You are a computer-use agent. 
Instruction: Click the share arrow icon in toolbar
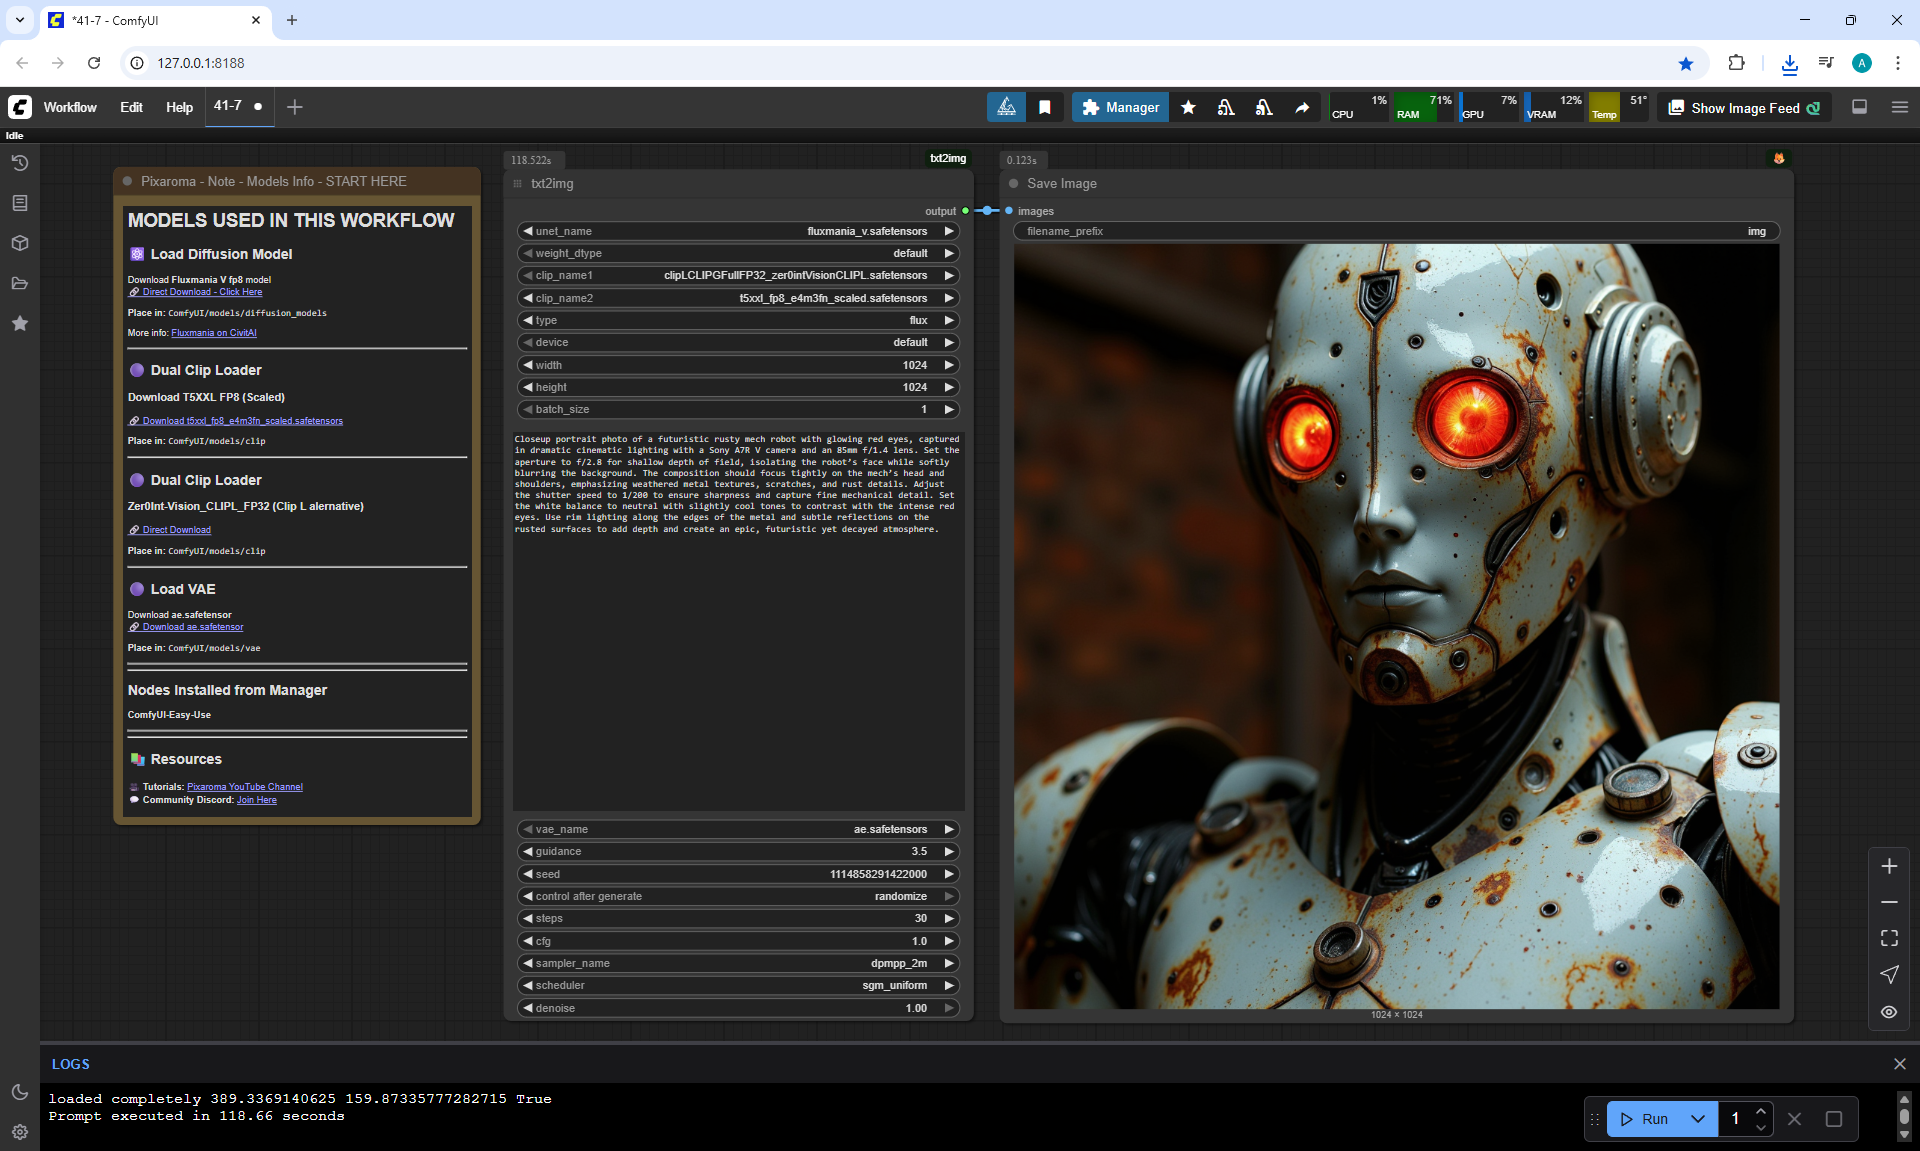coord(1301,107)
